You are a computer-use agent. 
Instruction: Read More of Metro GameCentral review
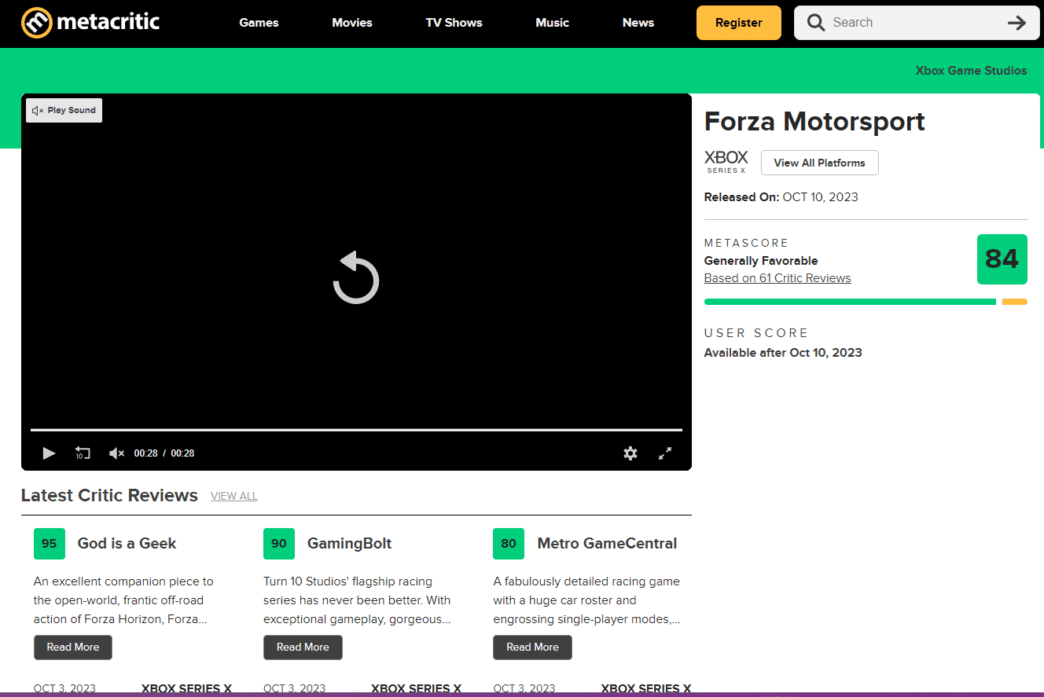(x=533, y=647)
